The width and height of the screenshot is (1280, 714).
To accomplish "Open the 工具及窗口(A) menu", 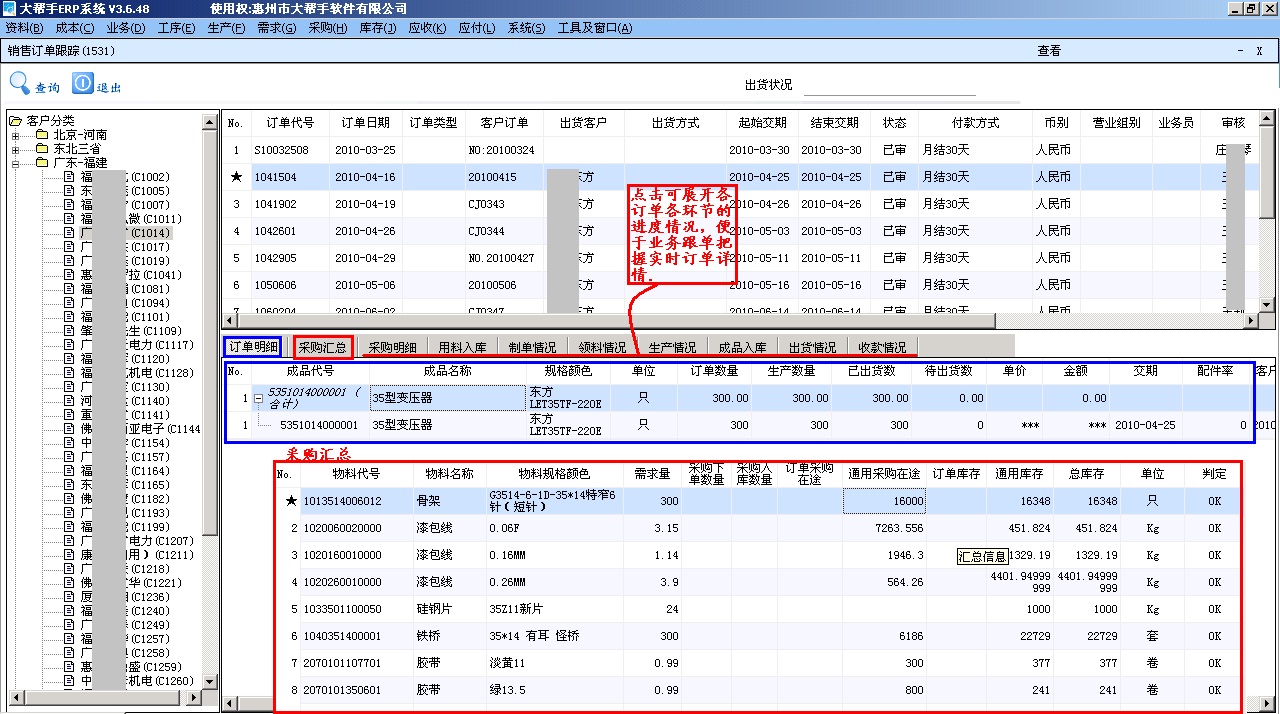I will 595,28.
